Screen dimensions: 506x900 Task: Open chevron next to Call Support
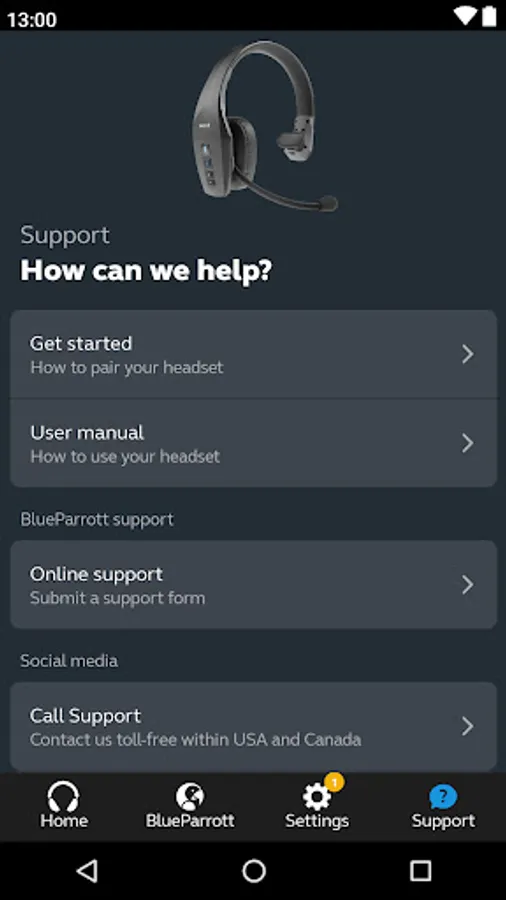click(468, 727)
